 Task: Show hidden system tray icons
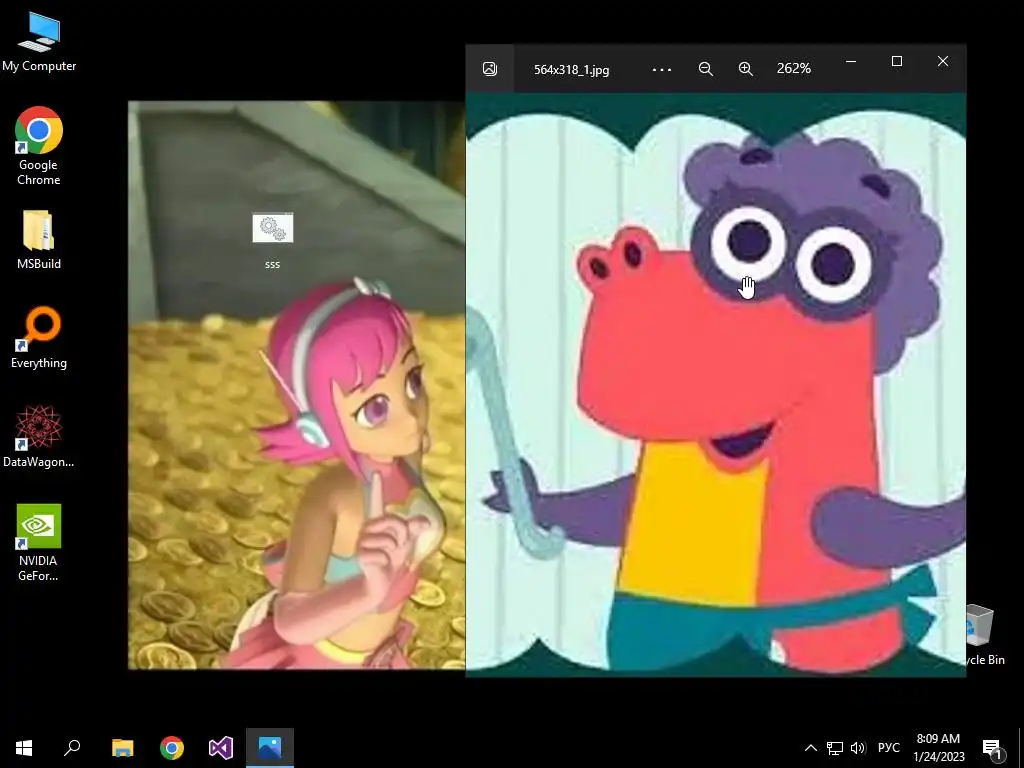810,748
